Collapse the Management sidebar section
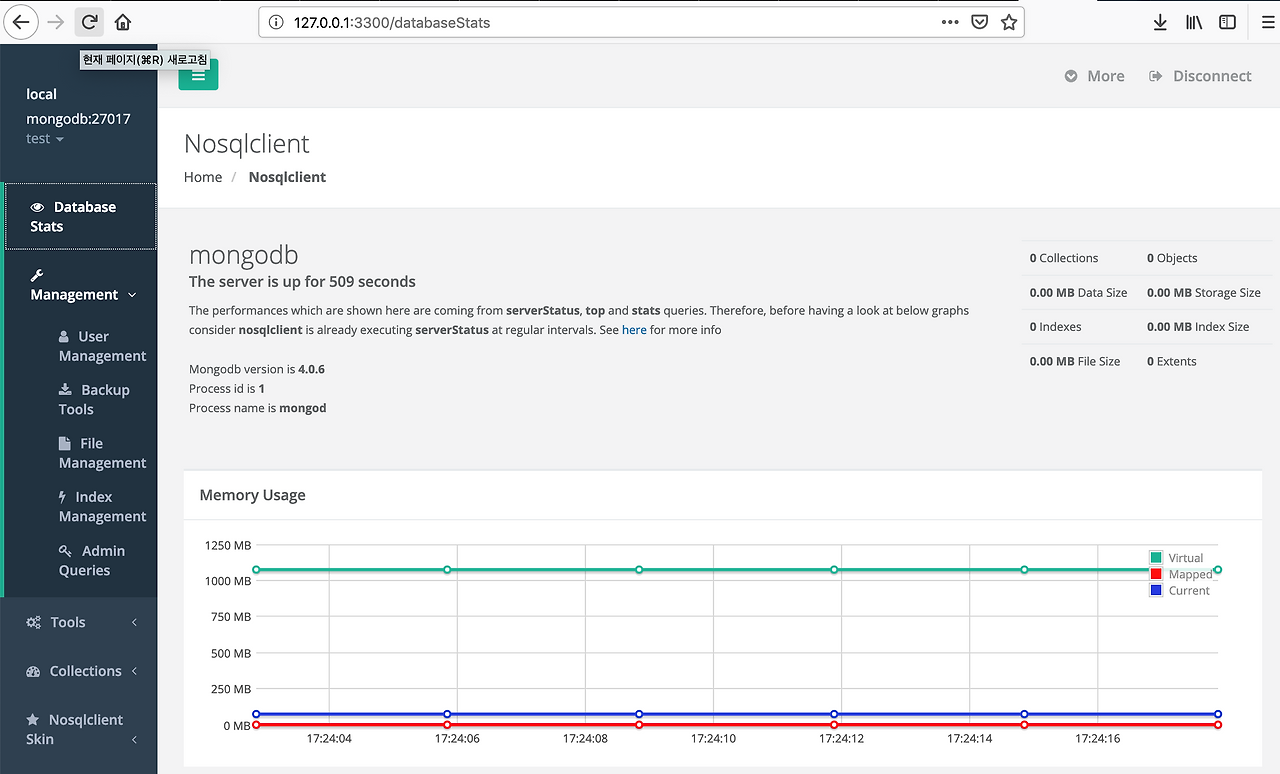 pyautogui.click(x=83, y=285)
